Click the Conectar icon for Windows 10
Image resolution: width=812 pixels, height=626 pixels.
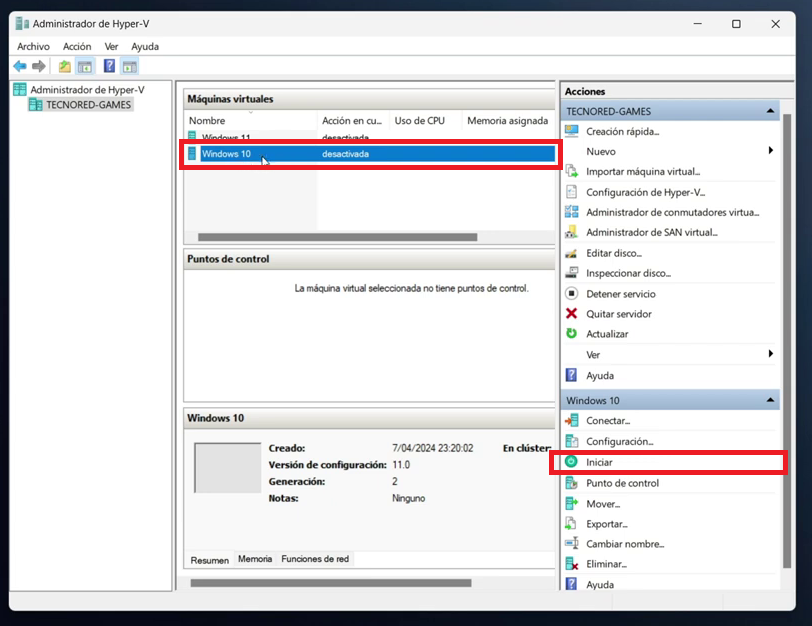[572, 420]
